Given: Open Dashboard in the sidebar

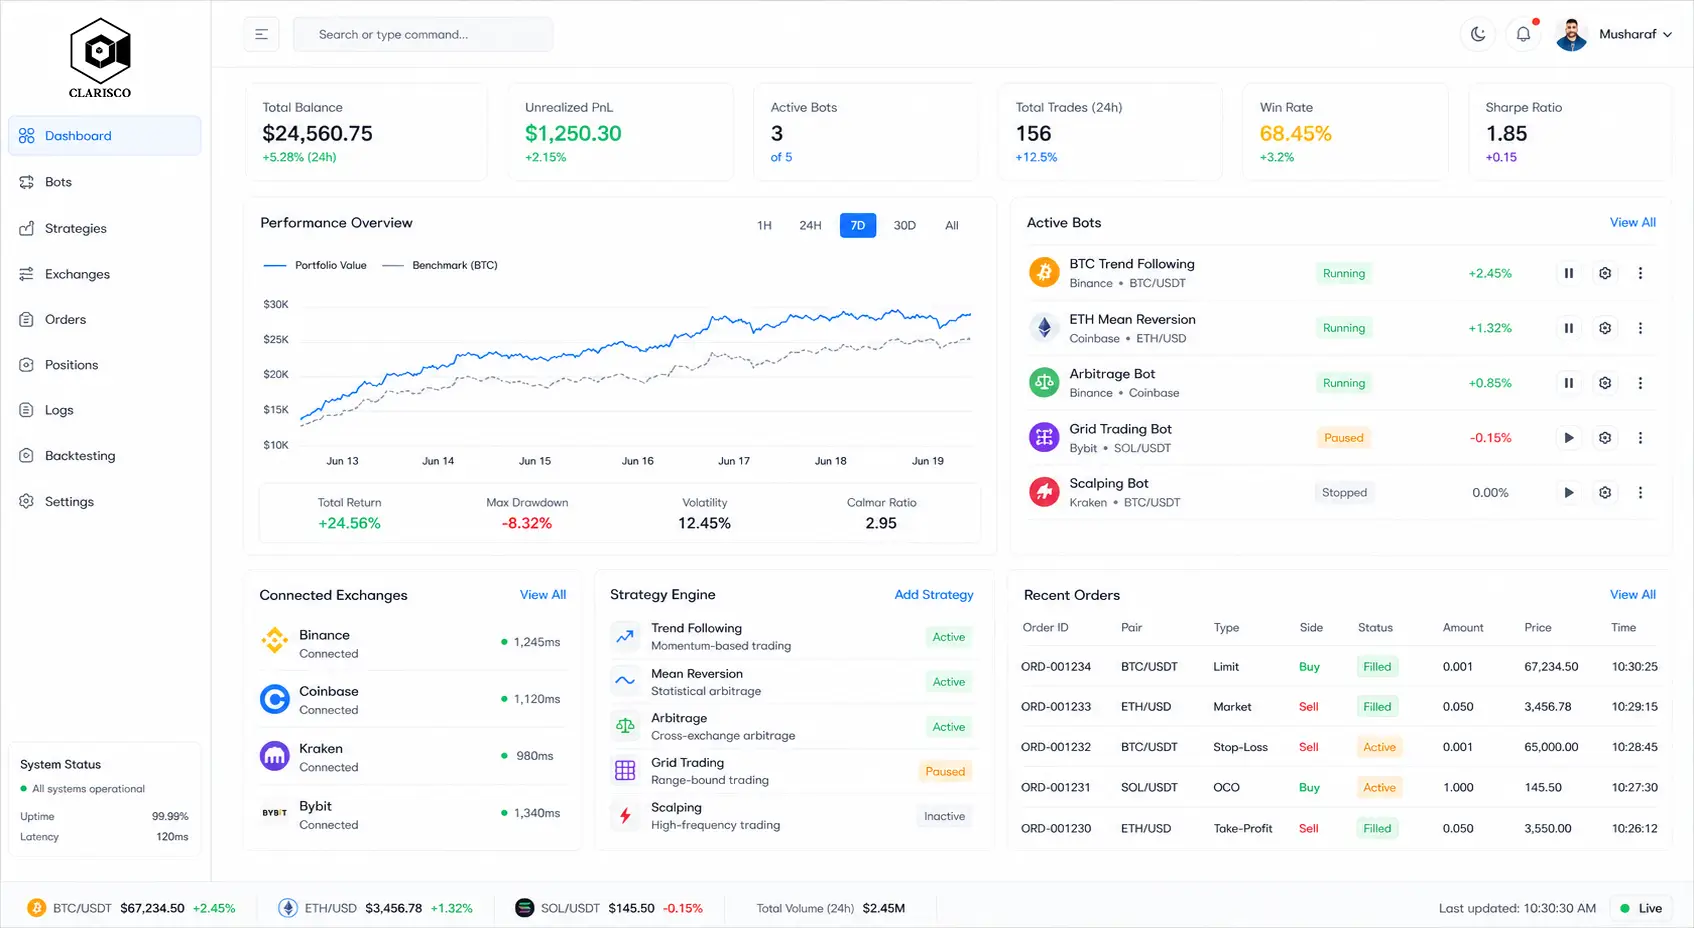Looking at the screenshot, I should (x=105, y=136).
